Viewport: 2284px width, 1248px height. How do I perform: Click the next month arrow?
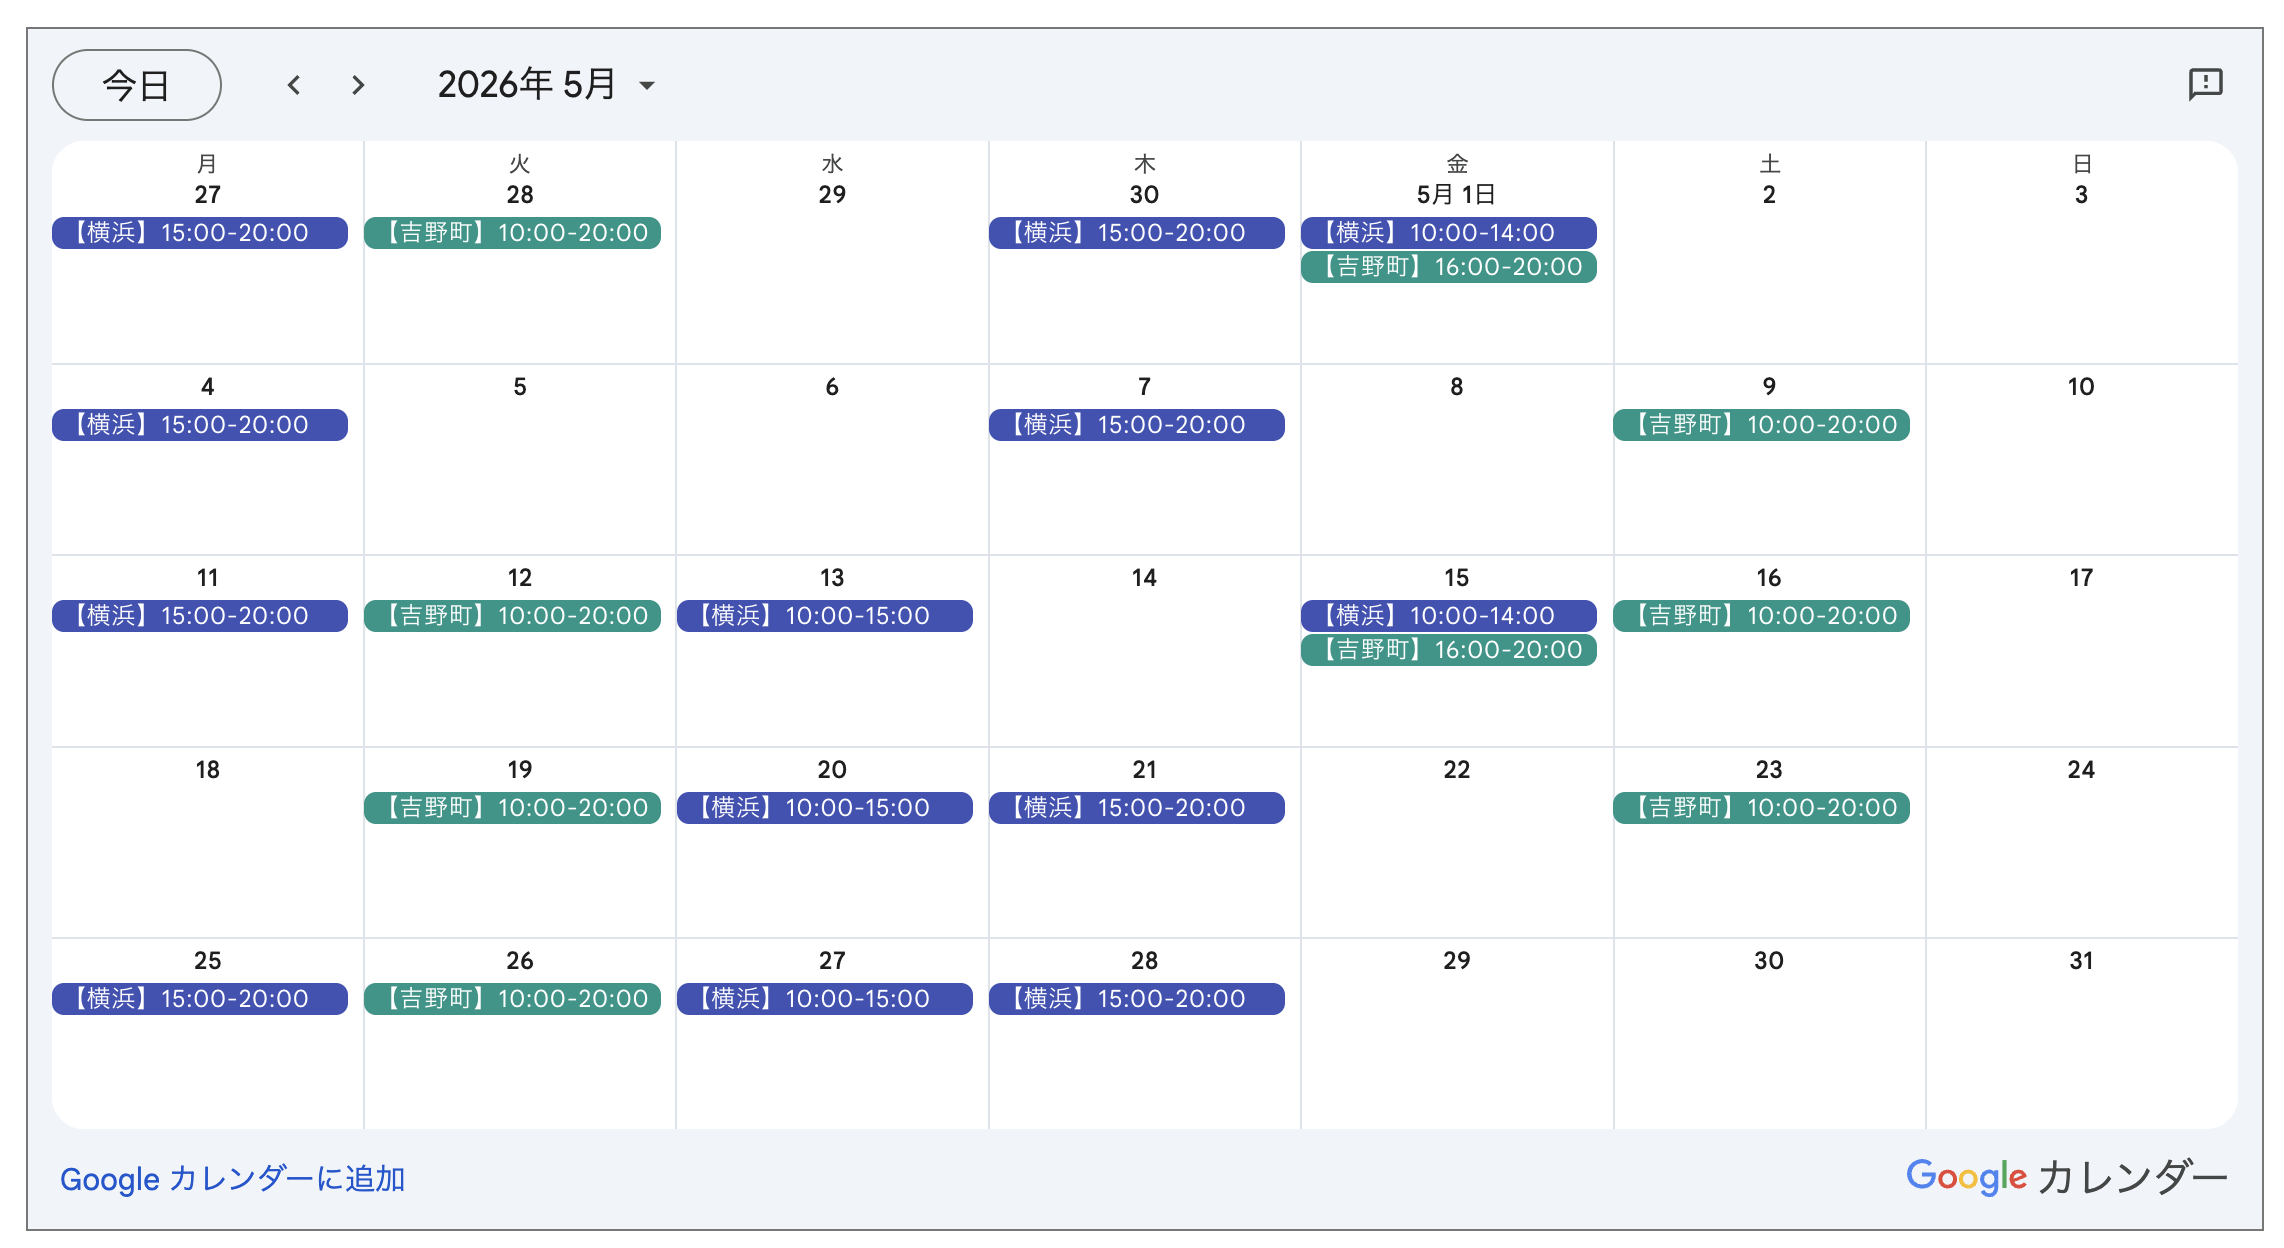[x=358, y=85]
